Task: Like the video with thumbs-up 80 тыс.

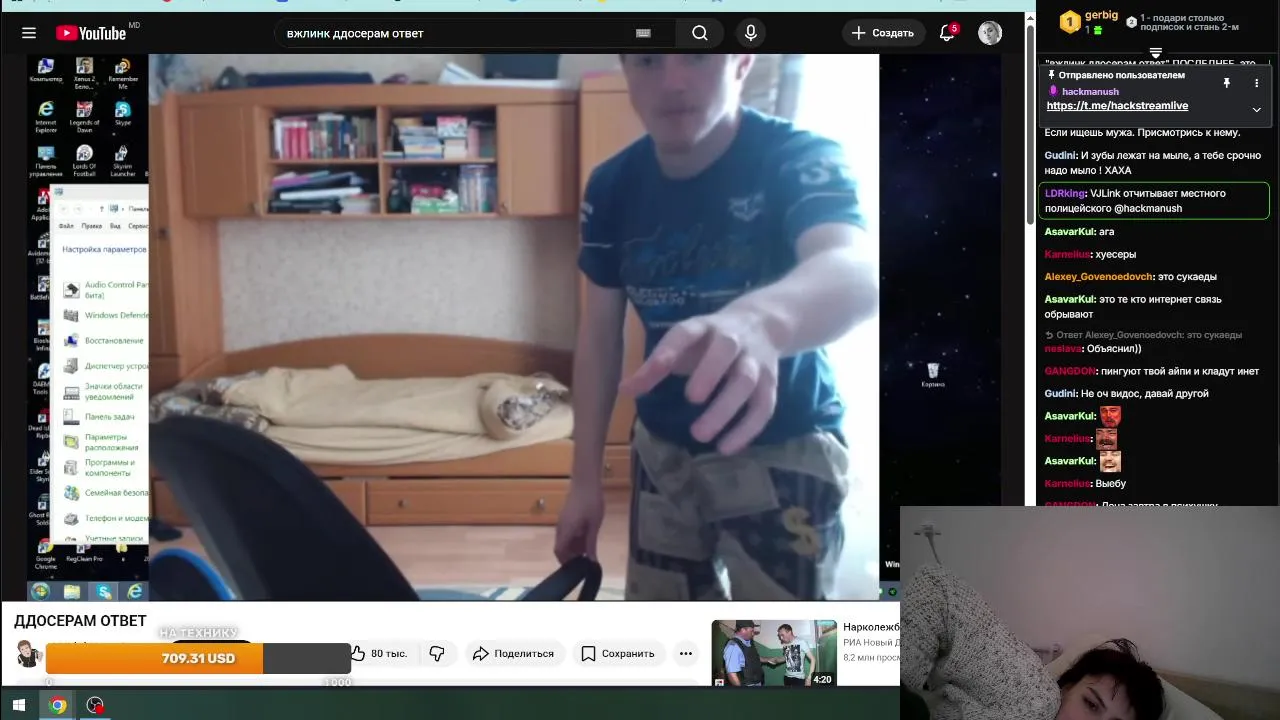Action: click(379, 653)
